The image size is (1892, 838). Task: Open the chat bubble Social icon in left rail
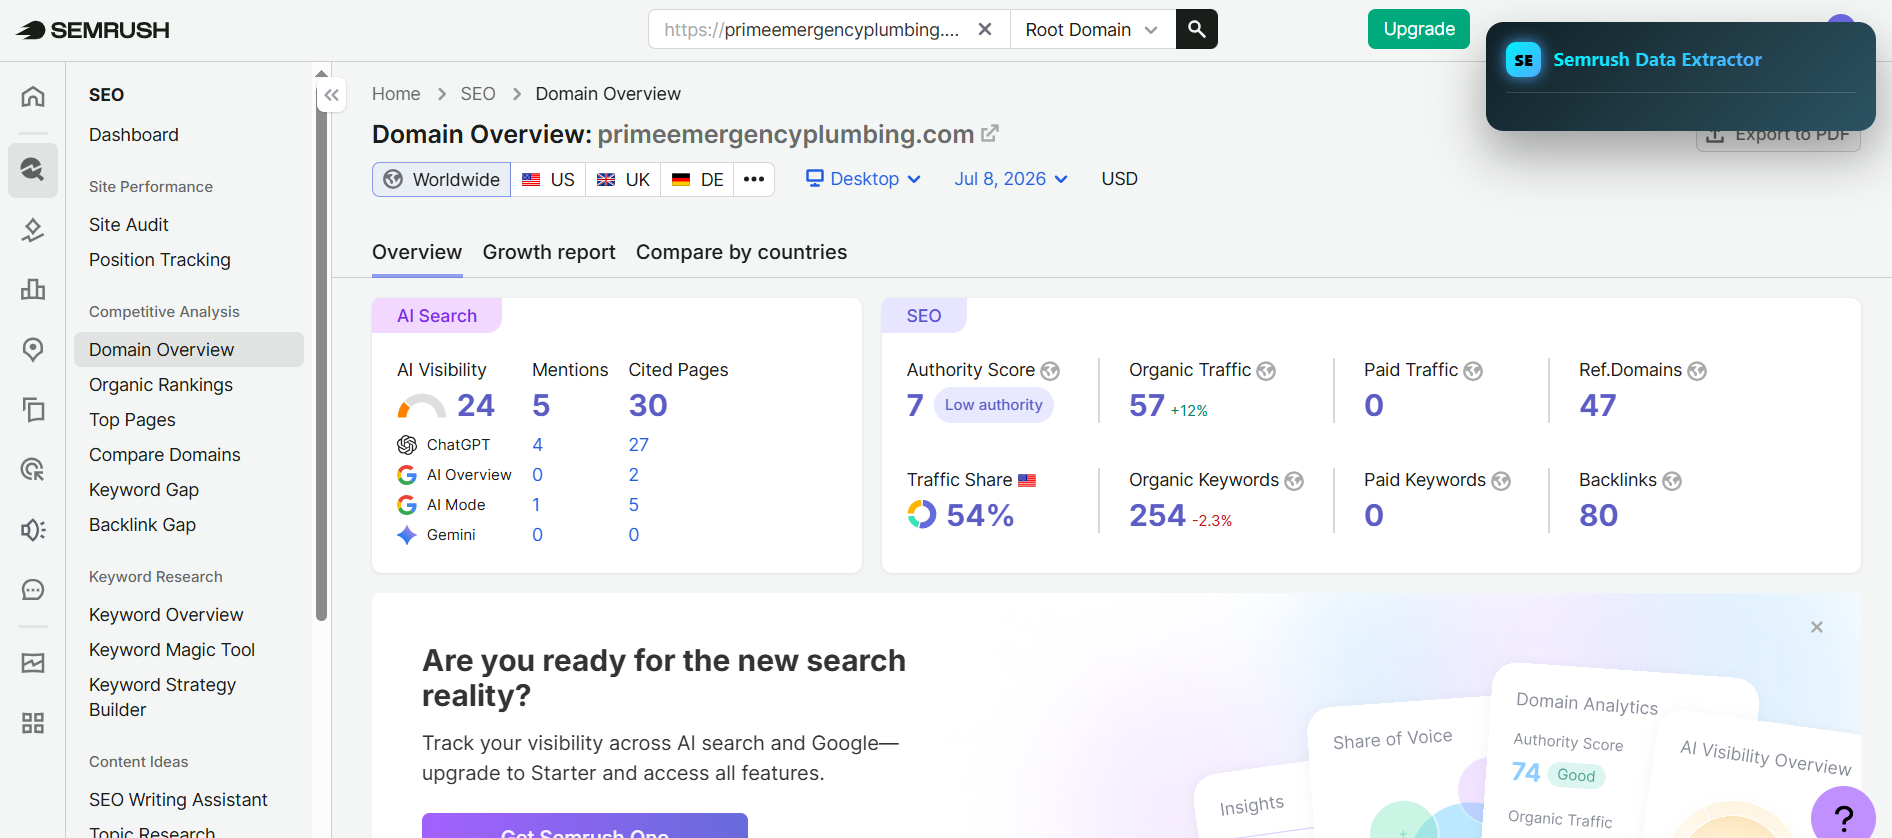click(33, 589)
